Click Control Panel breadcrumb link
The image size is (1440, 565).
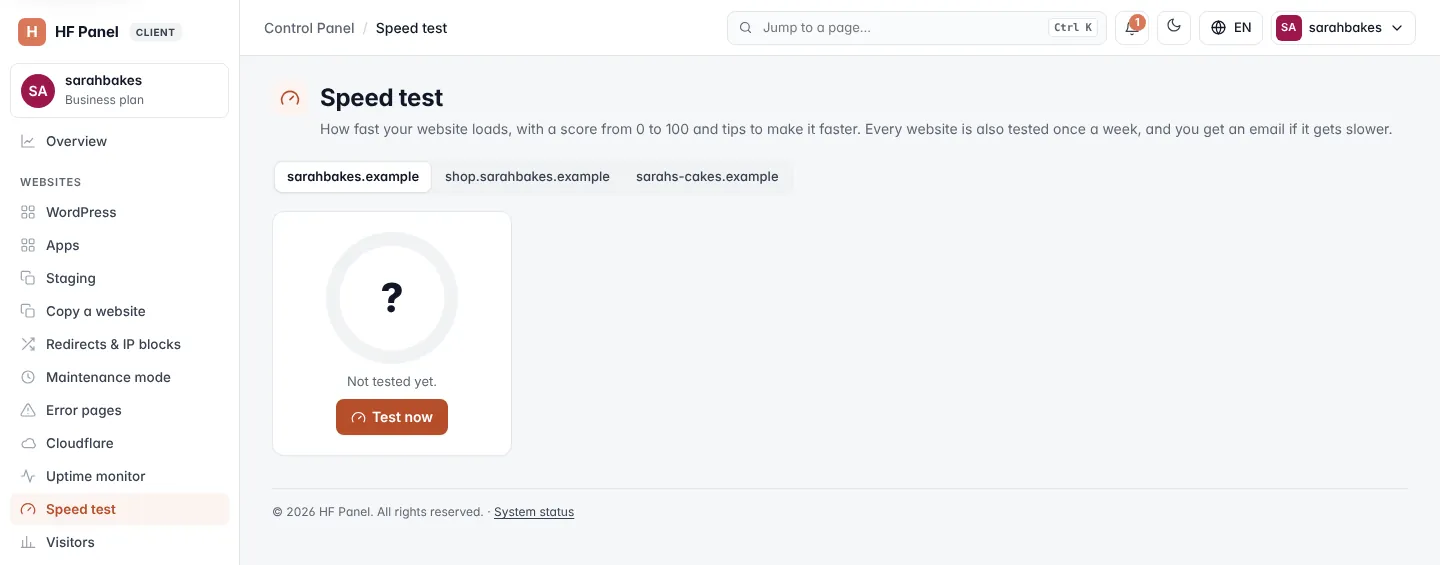[309, 28]
